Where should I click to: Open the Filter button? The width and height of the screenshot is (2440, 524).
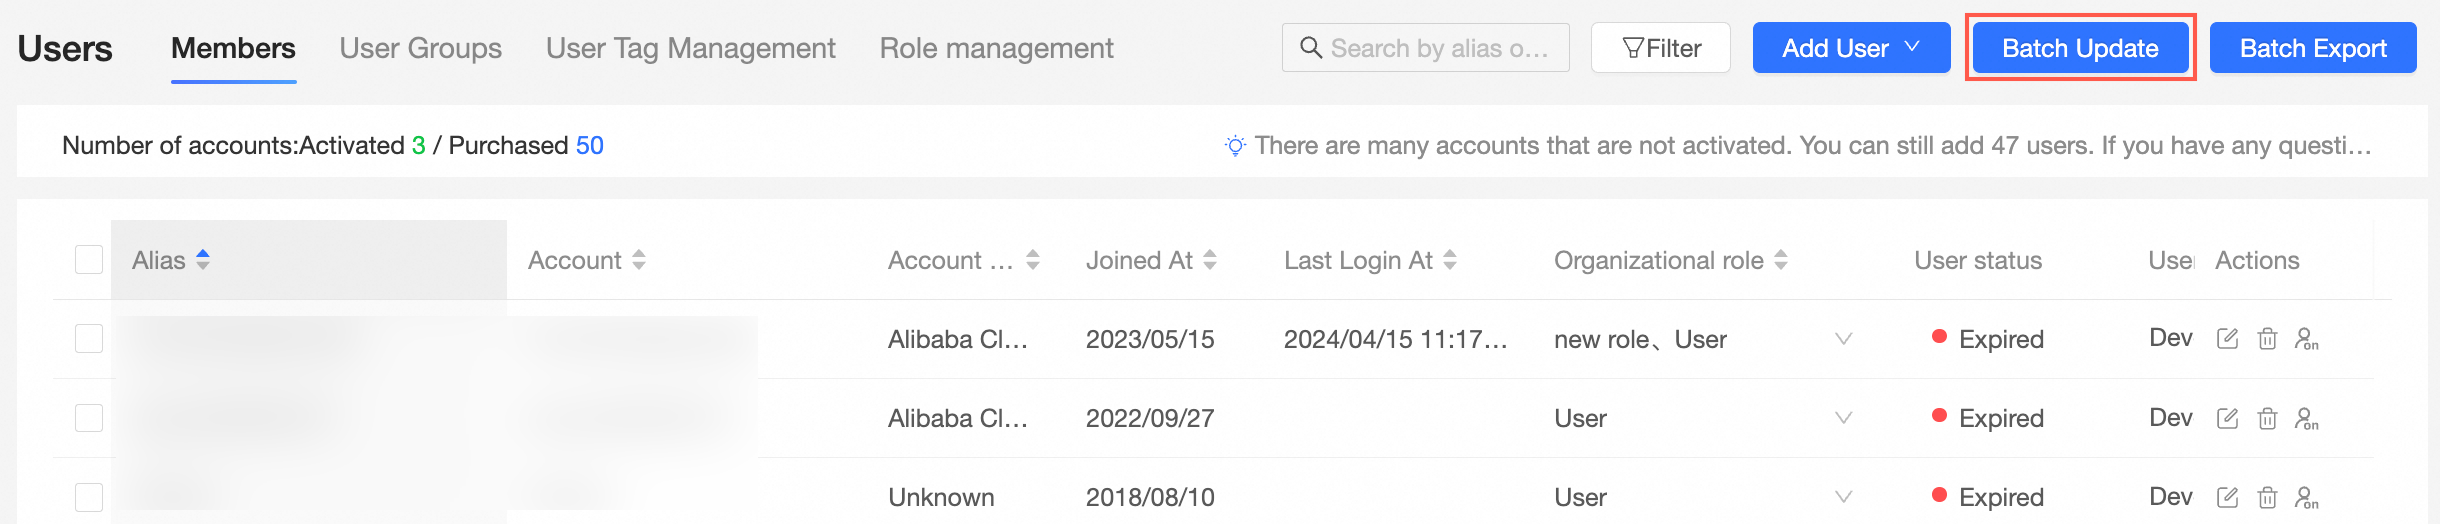point(1661,48)
